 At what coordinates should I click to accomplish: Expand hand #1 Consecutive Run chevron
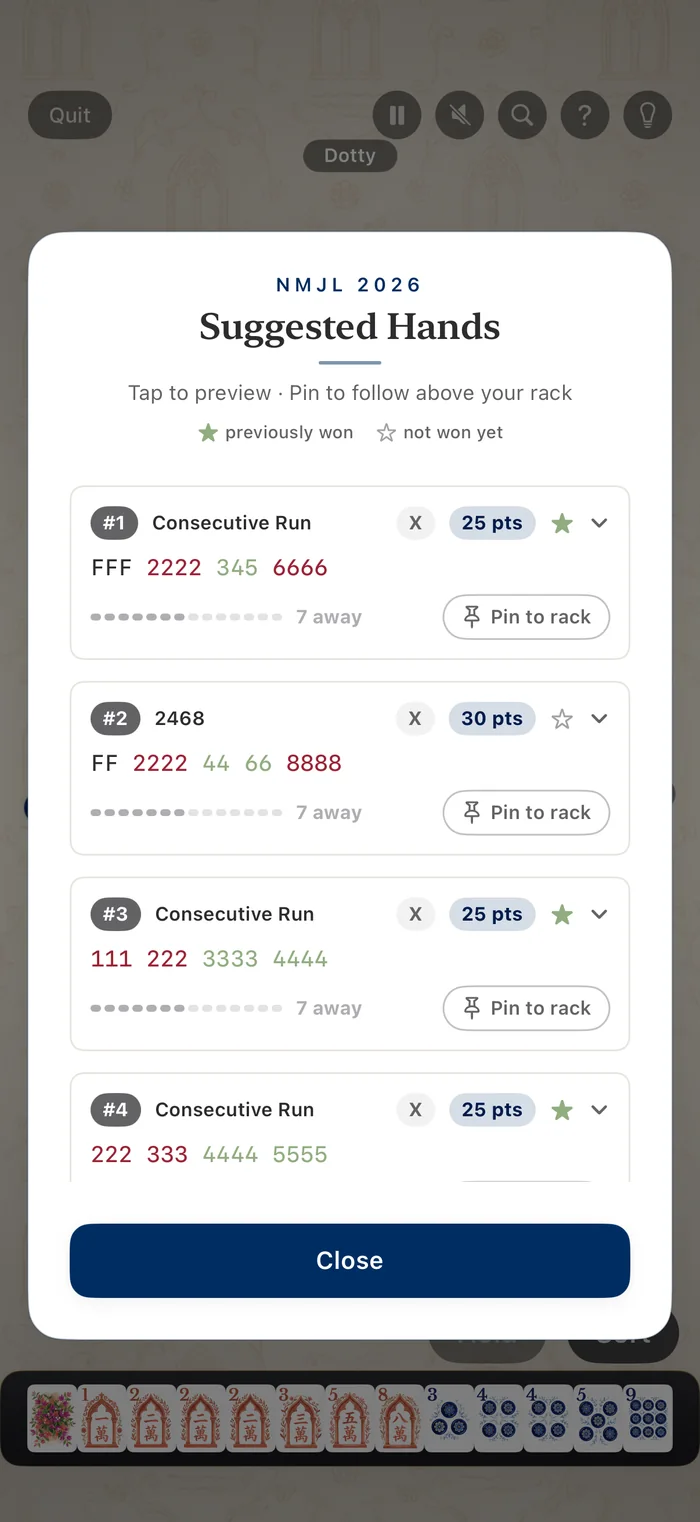599,523
